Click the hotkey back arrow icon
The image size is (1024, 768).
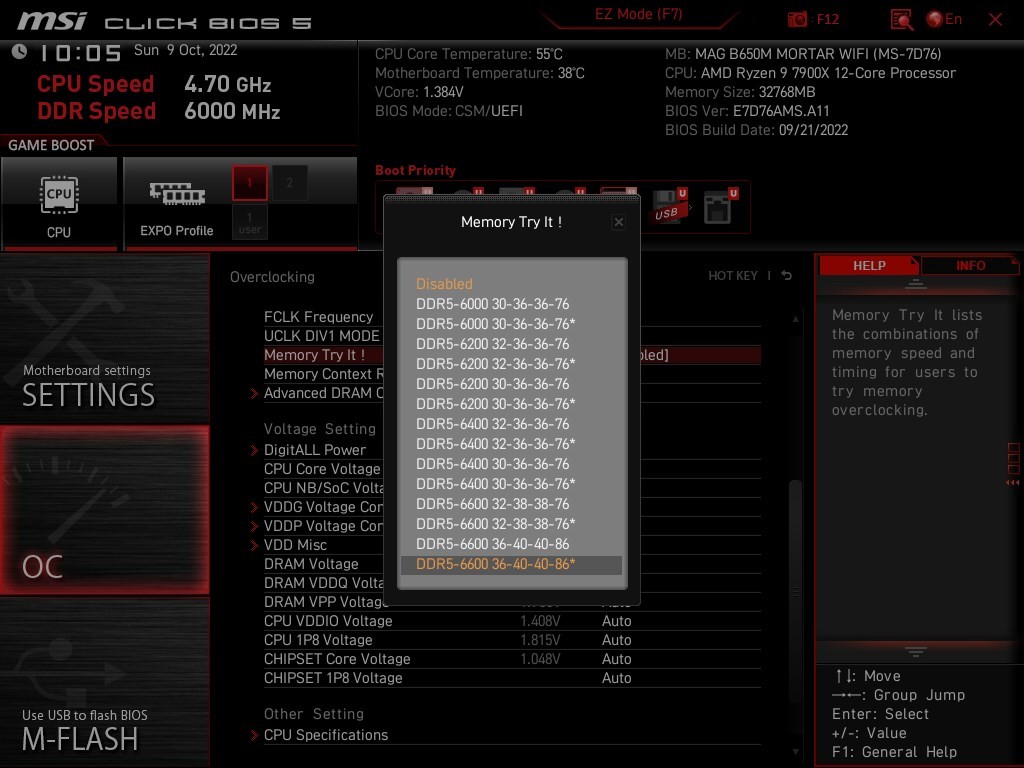point(787,276)
